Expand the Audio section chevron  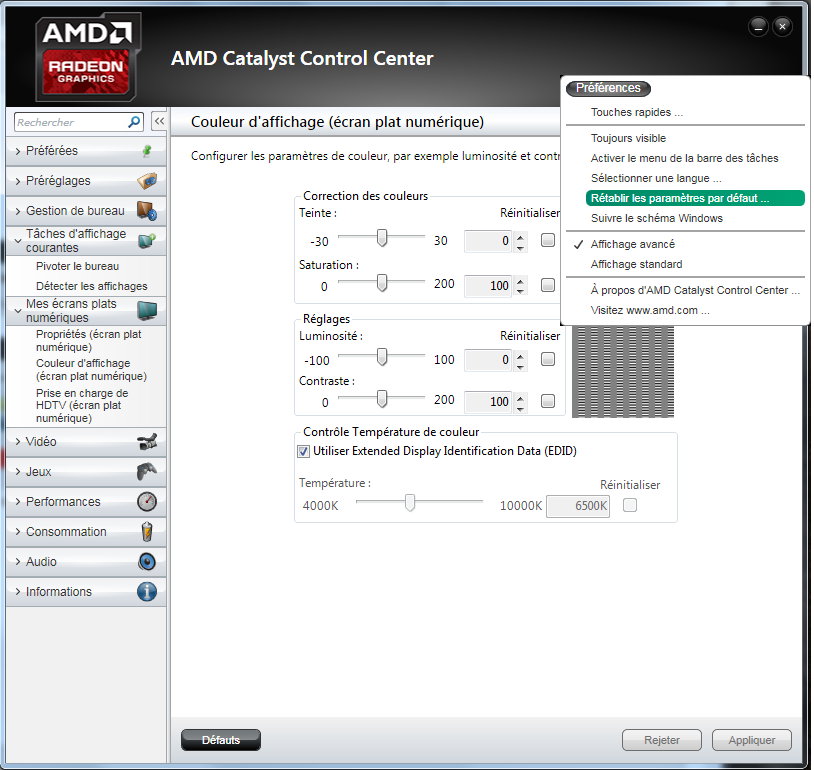pos(18,562)
